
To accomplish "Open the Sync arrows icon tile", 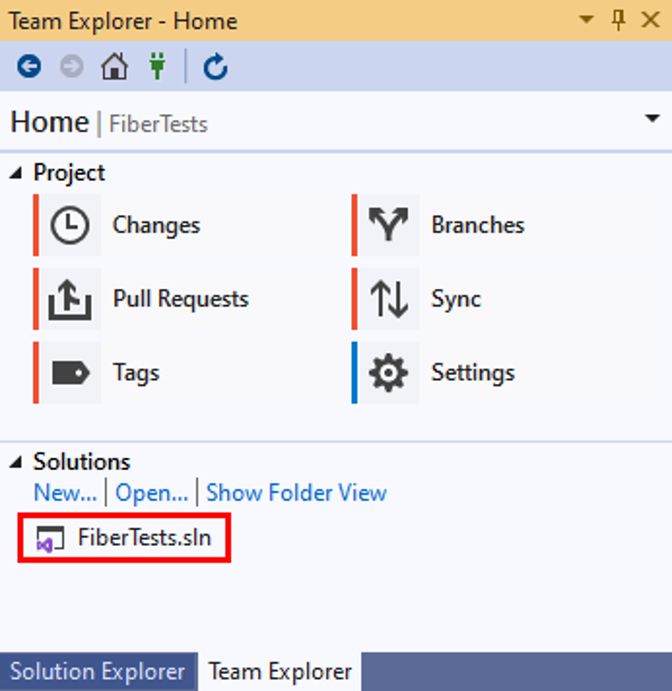I will [x=388, y=299].
